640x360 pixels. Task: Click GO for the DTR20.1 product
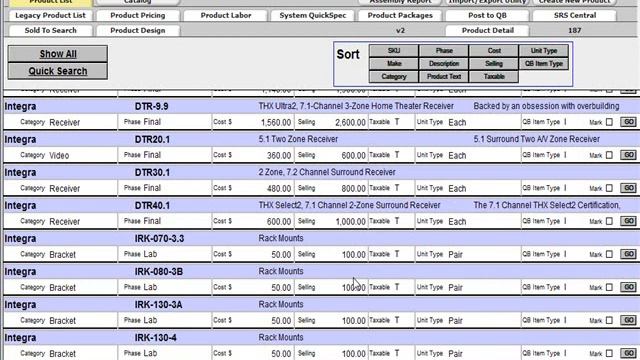click(629, 155)
